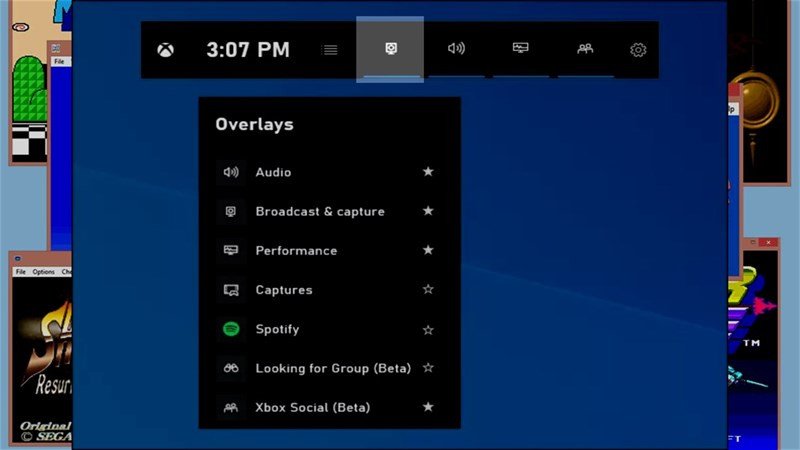The height and width of the screenshot is (450, 800).
Task: Open Xbox Social icon in top bar
Action: [585, 49]
